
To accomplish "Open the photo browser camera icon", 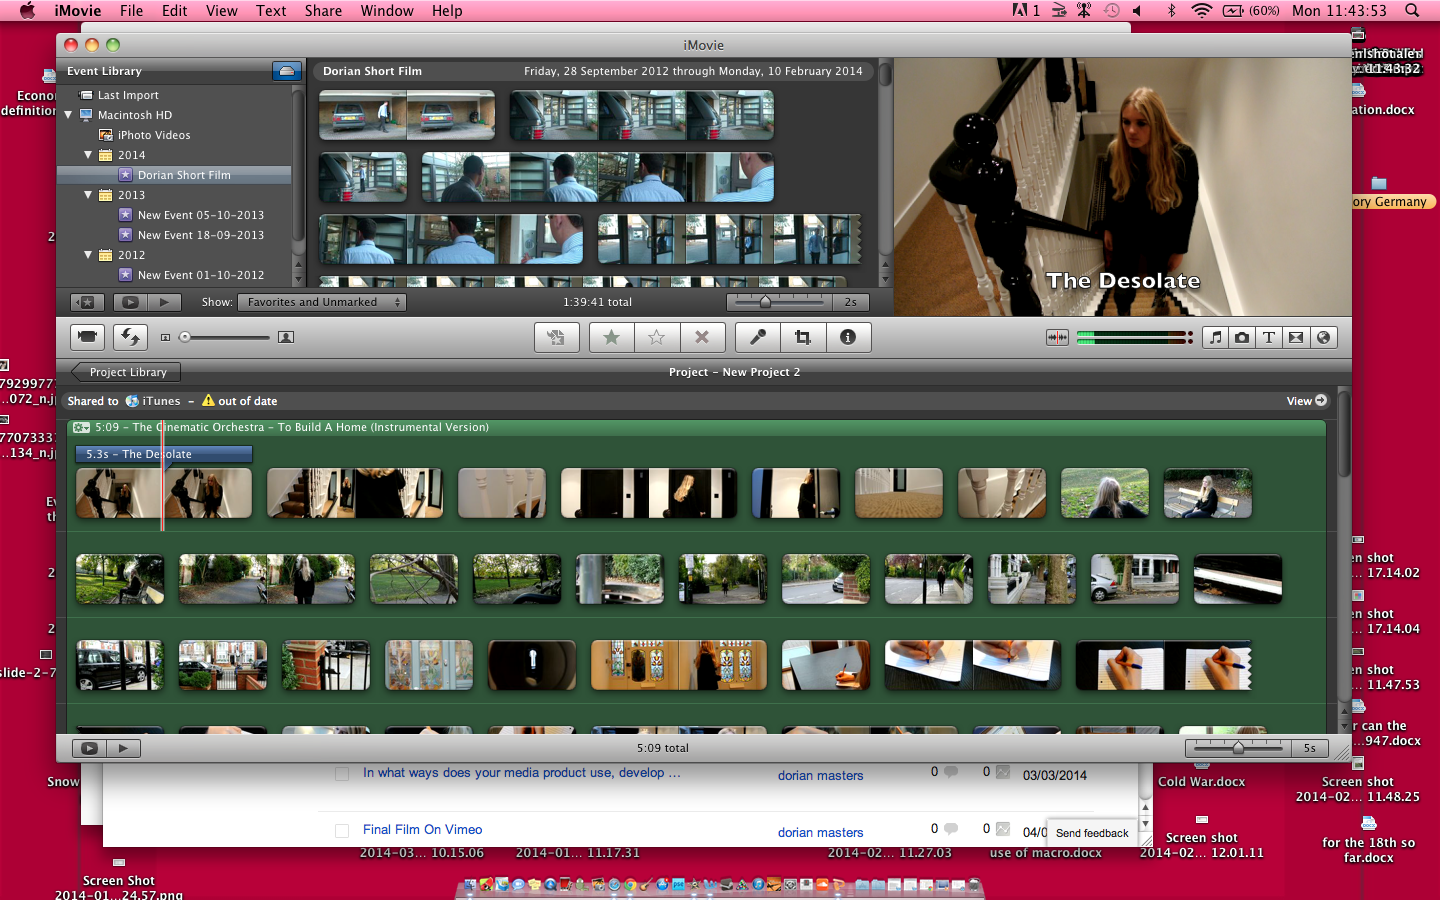I will pos(1242,337).
